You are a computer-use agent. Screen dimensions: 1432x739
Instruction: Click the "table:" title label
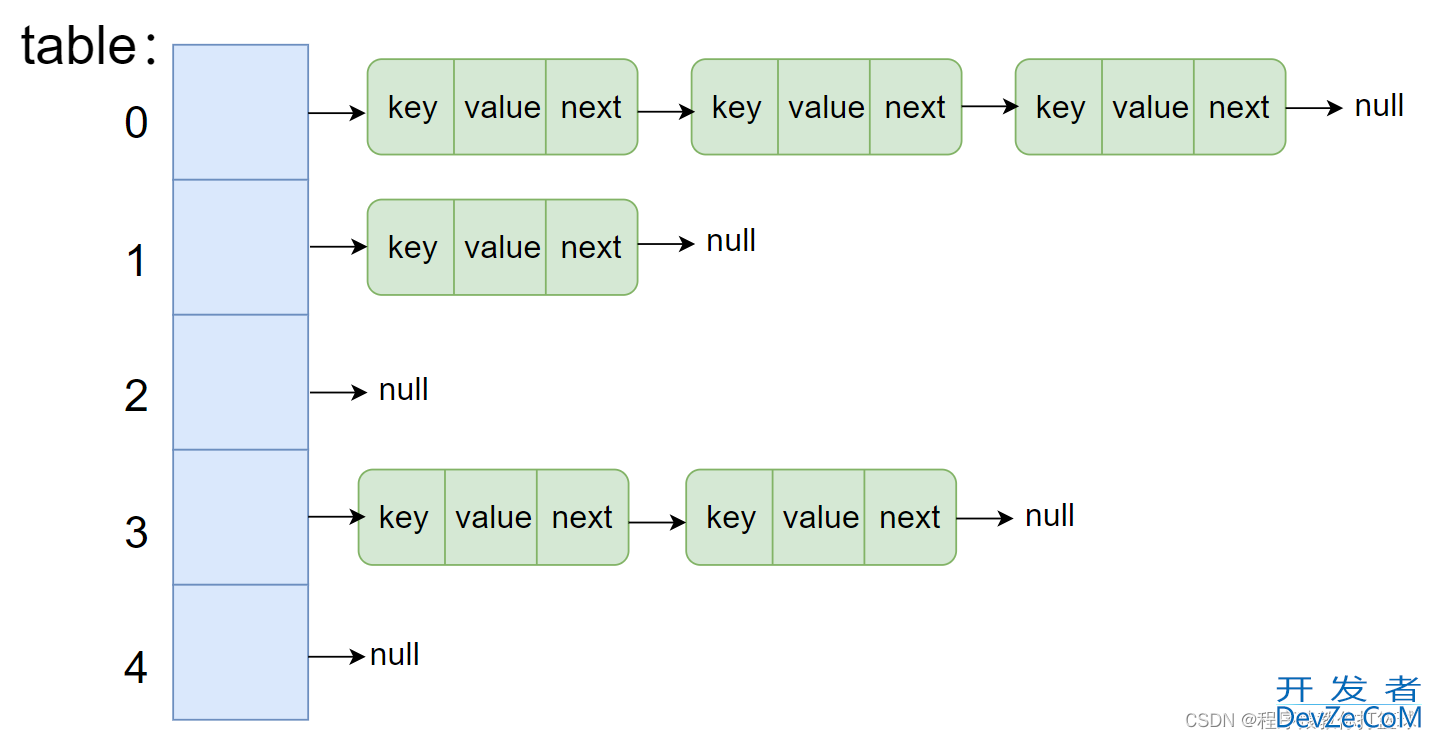[90, 46]
